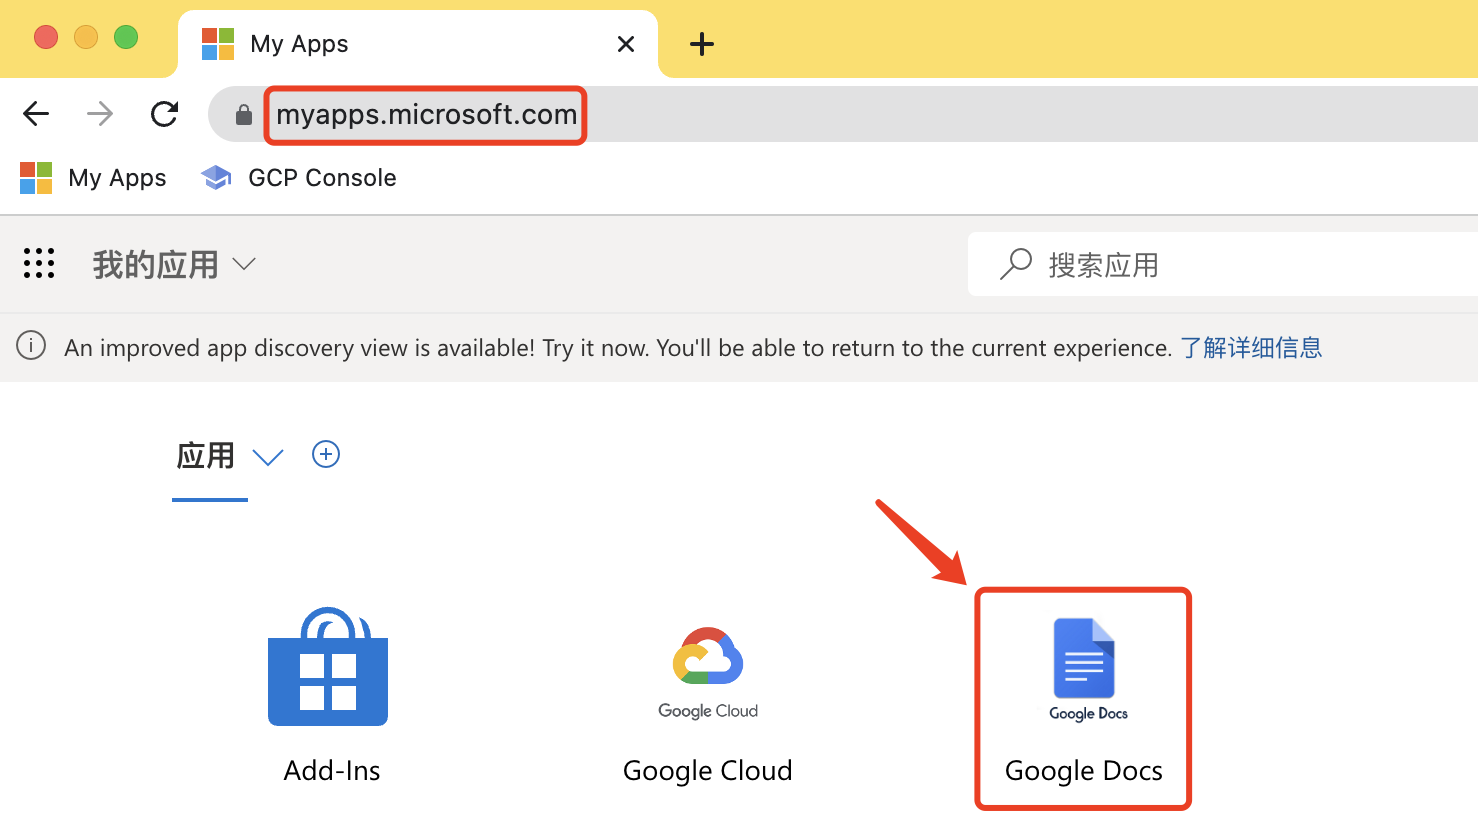Image resolution: width=1478 pixels, height=836 pixels.
Task: Launch the Google Cloud app icon
Action: click(708, 672)
